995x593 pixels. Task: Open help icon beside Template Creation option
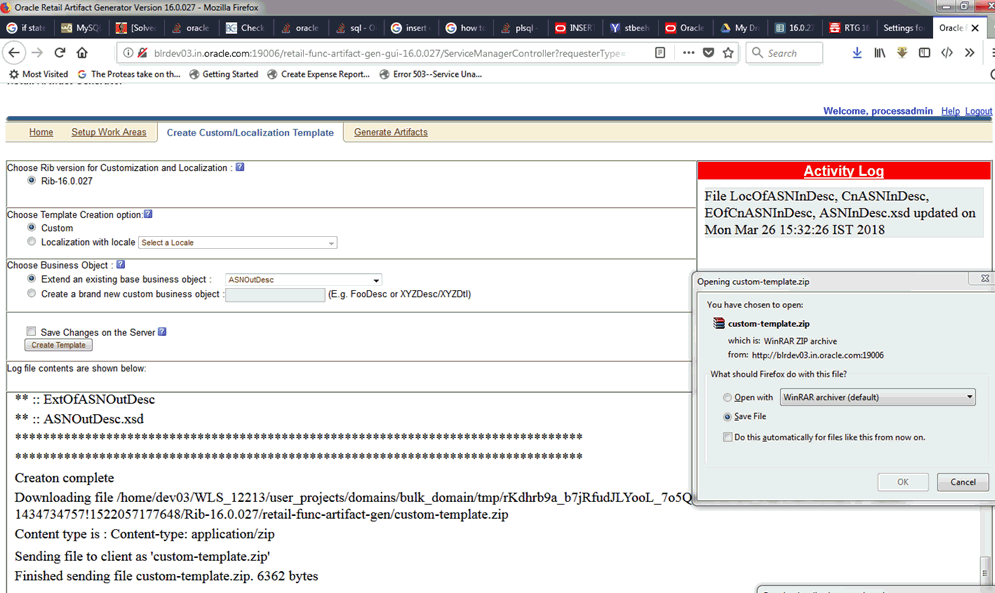[148, 214]
